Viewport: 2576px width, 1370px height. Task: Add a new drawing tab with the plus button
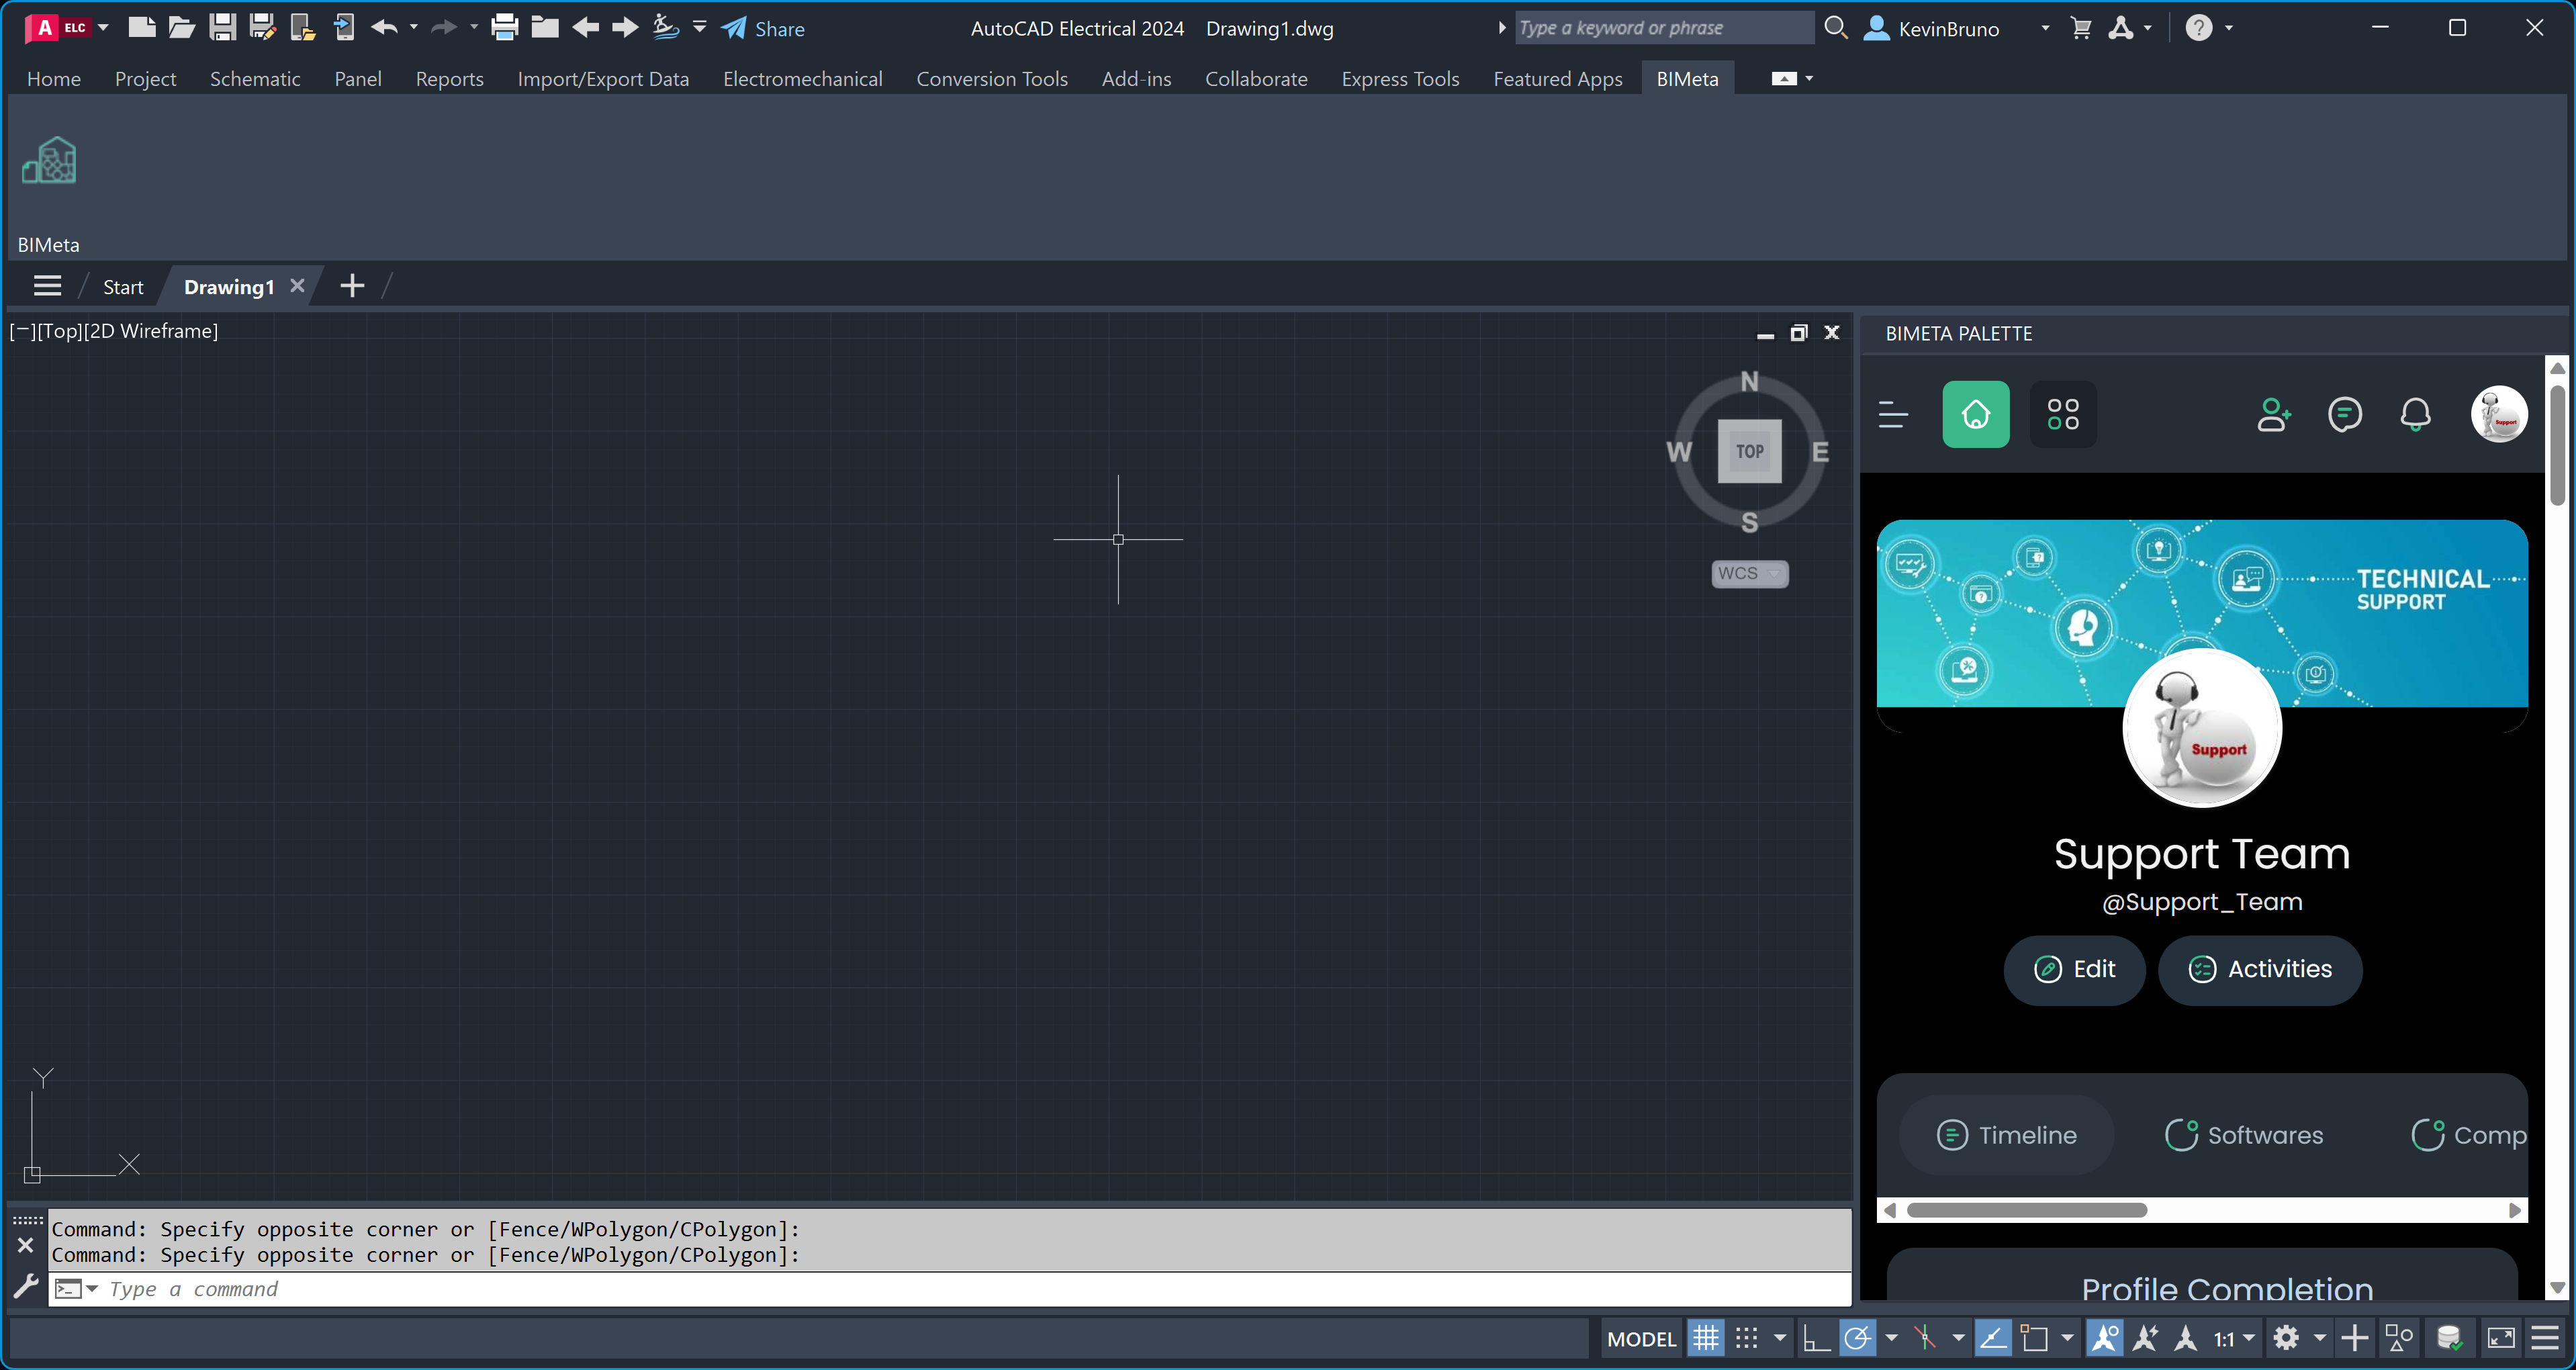pos(352,286)
